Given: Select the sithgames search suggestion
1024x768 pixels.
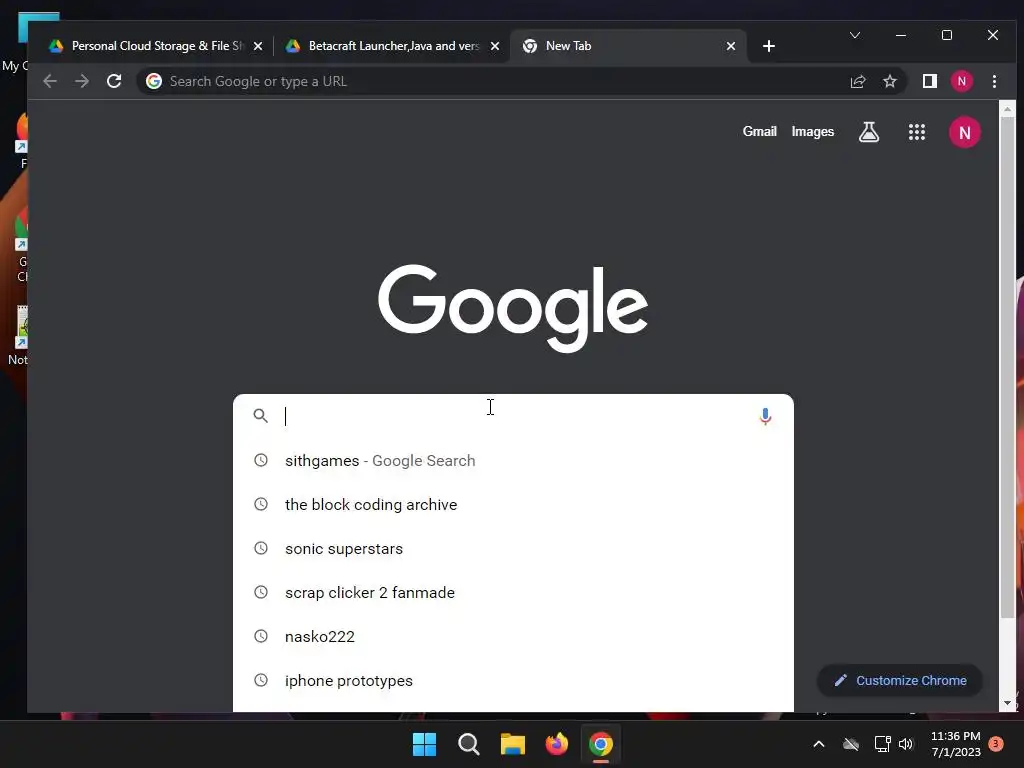Looking at the screenshot, I should point(513,460).
